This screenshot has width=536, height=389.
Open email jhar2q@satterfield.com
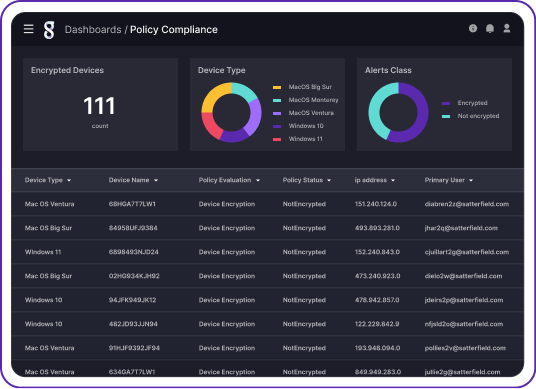(461, 228)
